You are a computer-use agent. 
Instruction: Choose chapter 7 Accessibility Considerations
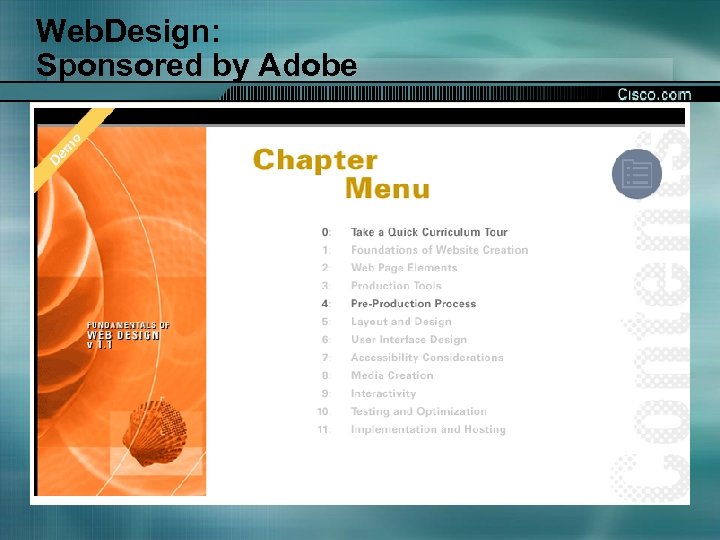[x=427, y=357]
